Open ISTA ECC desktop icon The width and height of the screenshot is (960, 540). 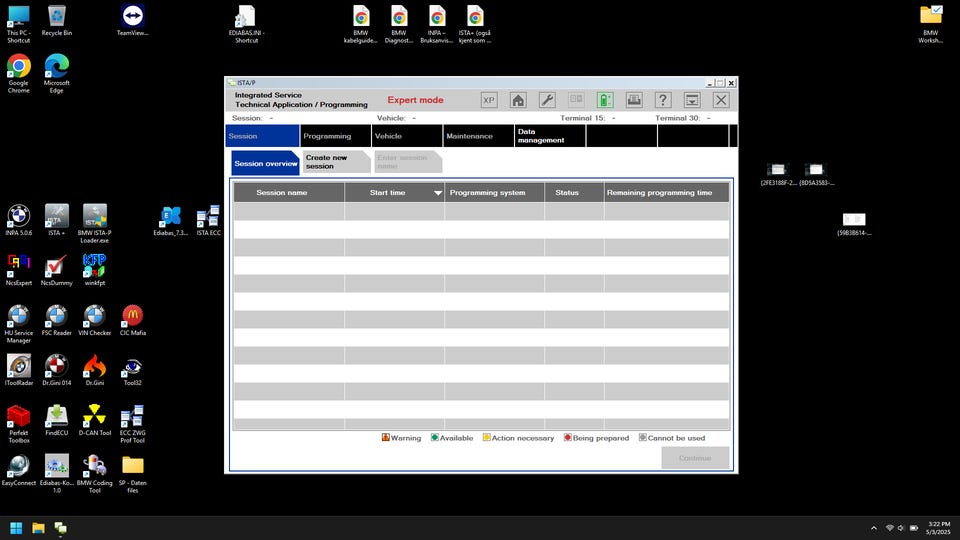tap(208, 221)
